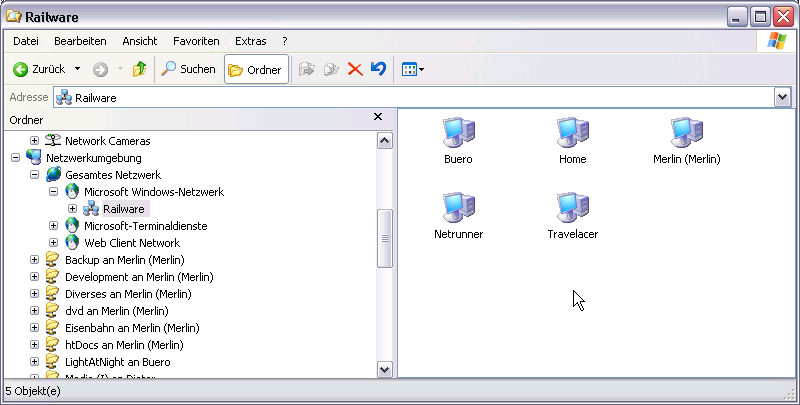Open the Datei menu
The width and height of the screenshot is (800, 405).
[x=26, y=41]
